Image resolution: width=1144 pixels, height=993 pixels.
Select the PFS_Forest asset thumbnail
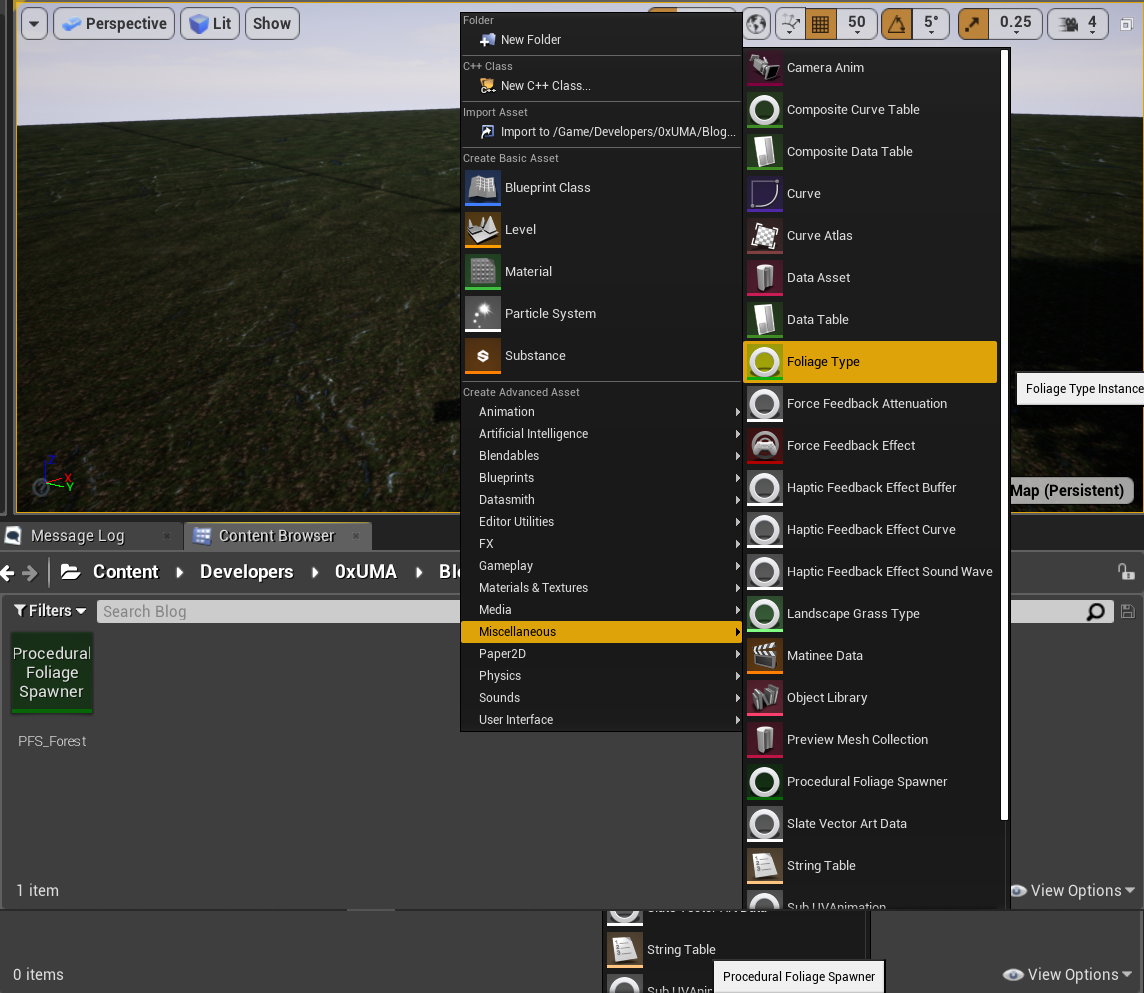click(x=52, y=673)
